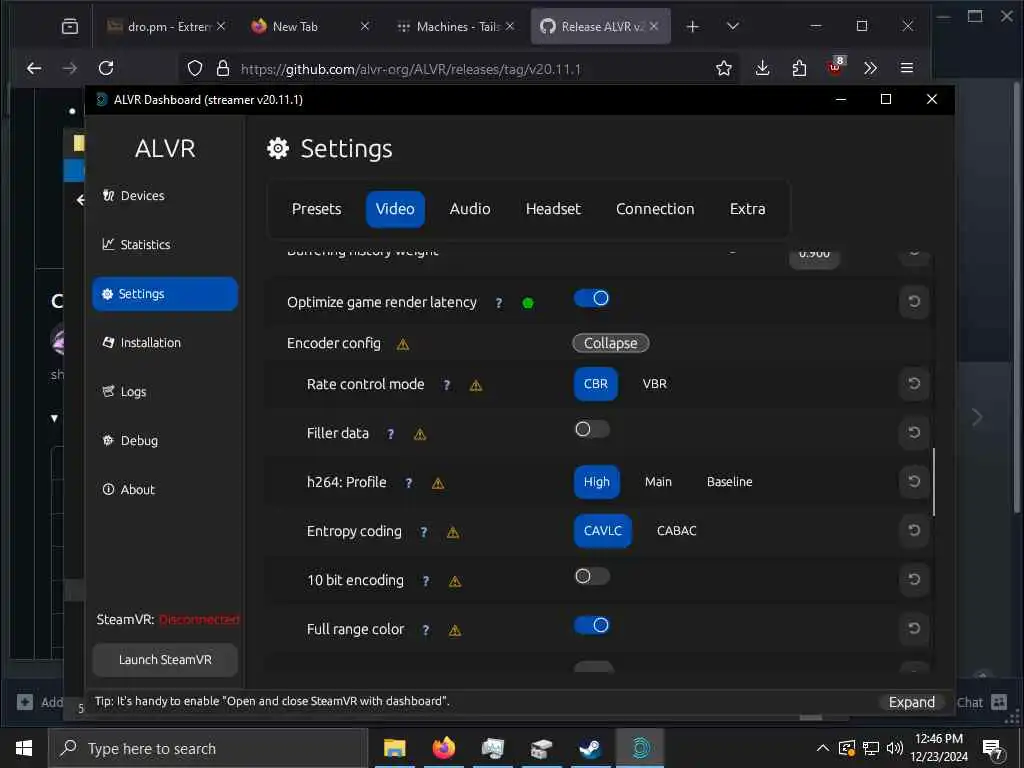Reset Full range color to default
The width and height of the screenshot is (1024, 768).
914,628
